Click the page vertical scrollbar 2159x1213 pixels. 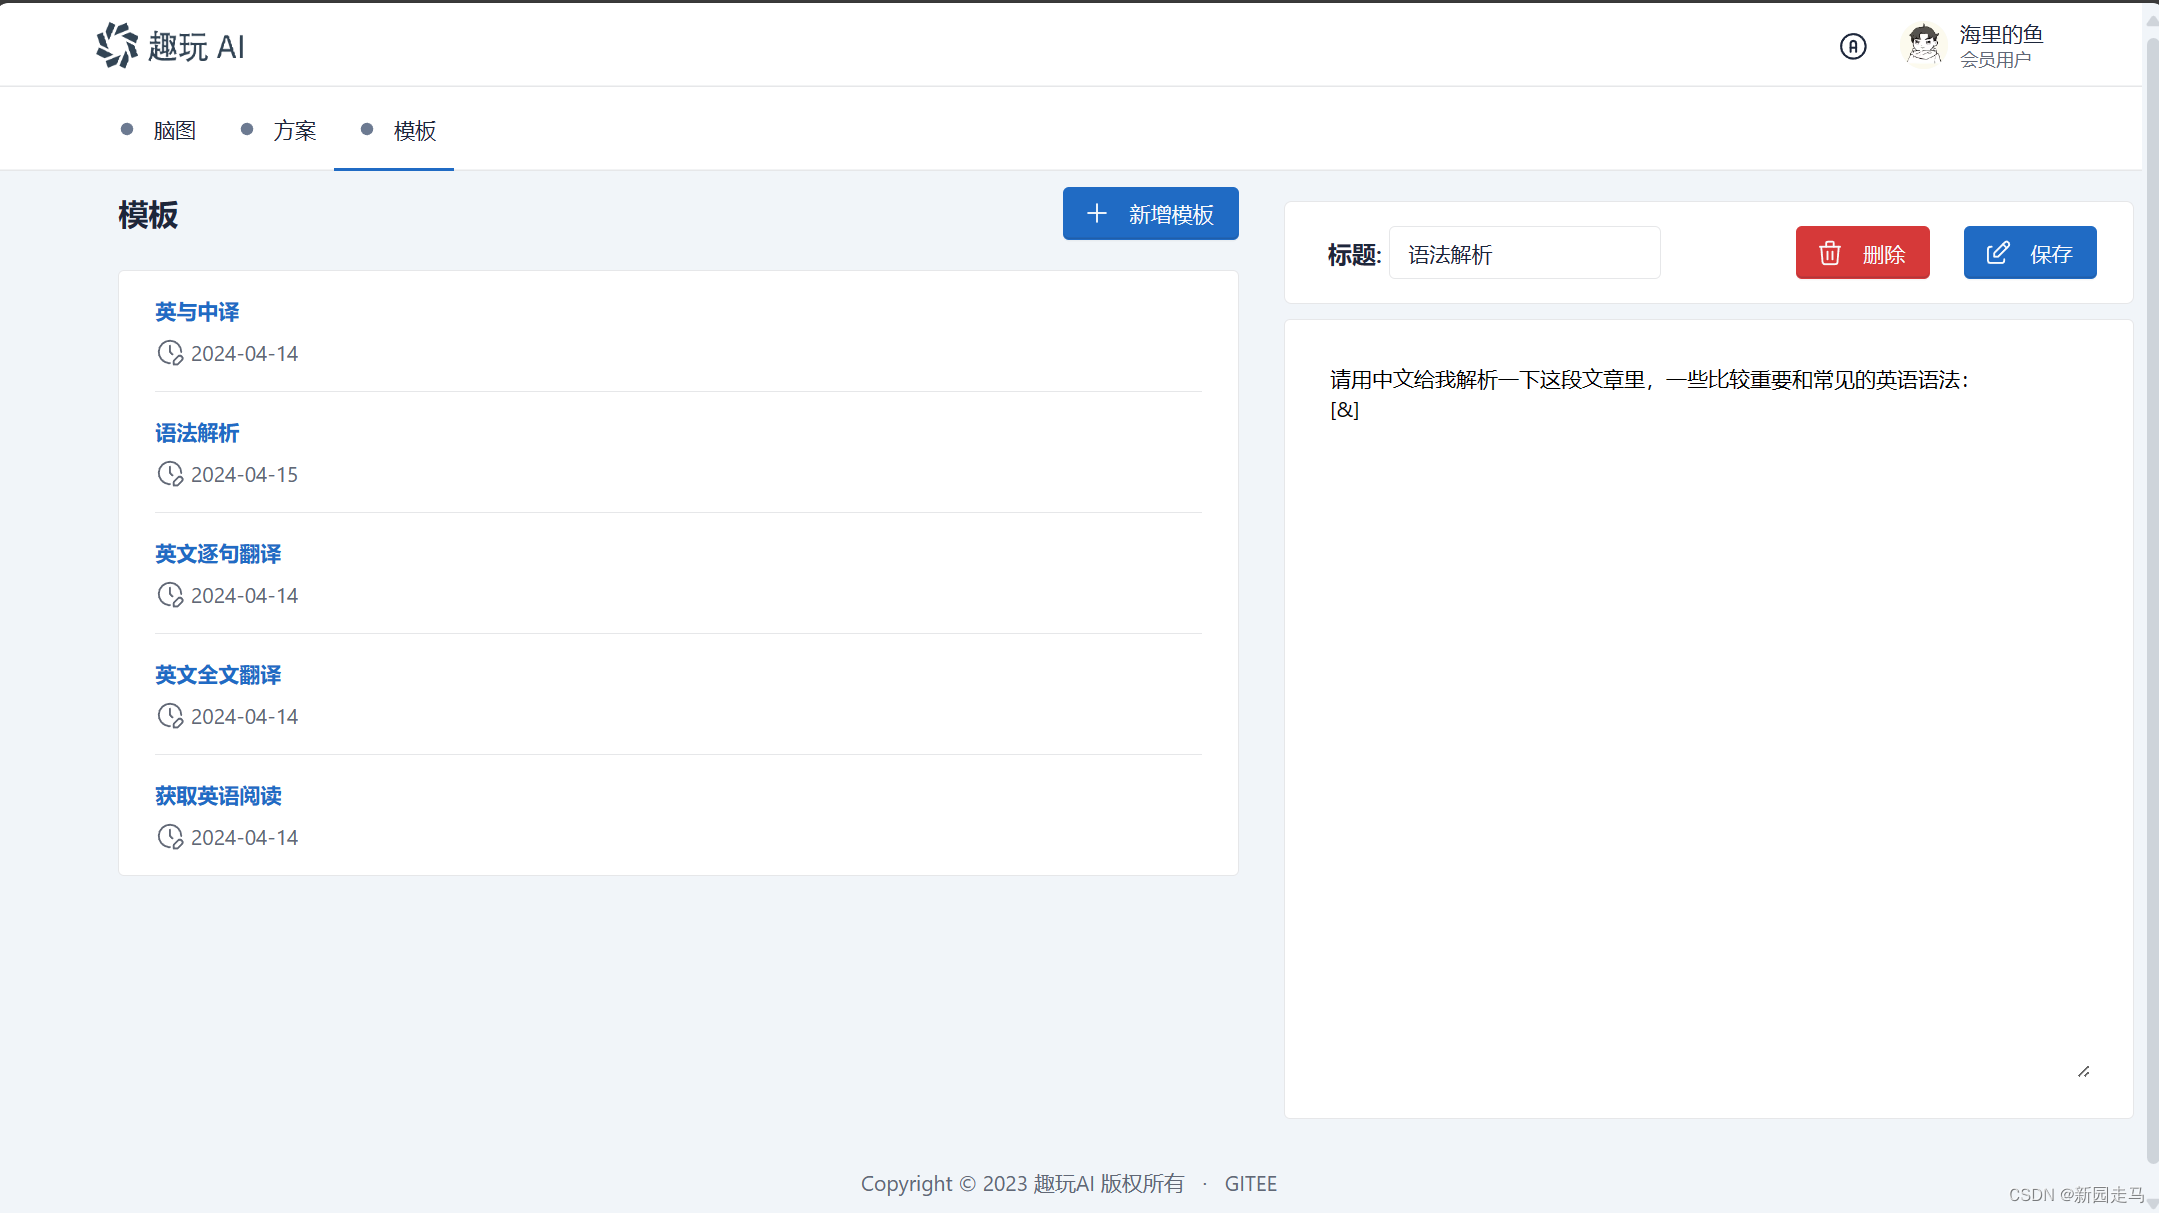[x=2151, y=600]
